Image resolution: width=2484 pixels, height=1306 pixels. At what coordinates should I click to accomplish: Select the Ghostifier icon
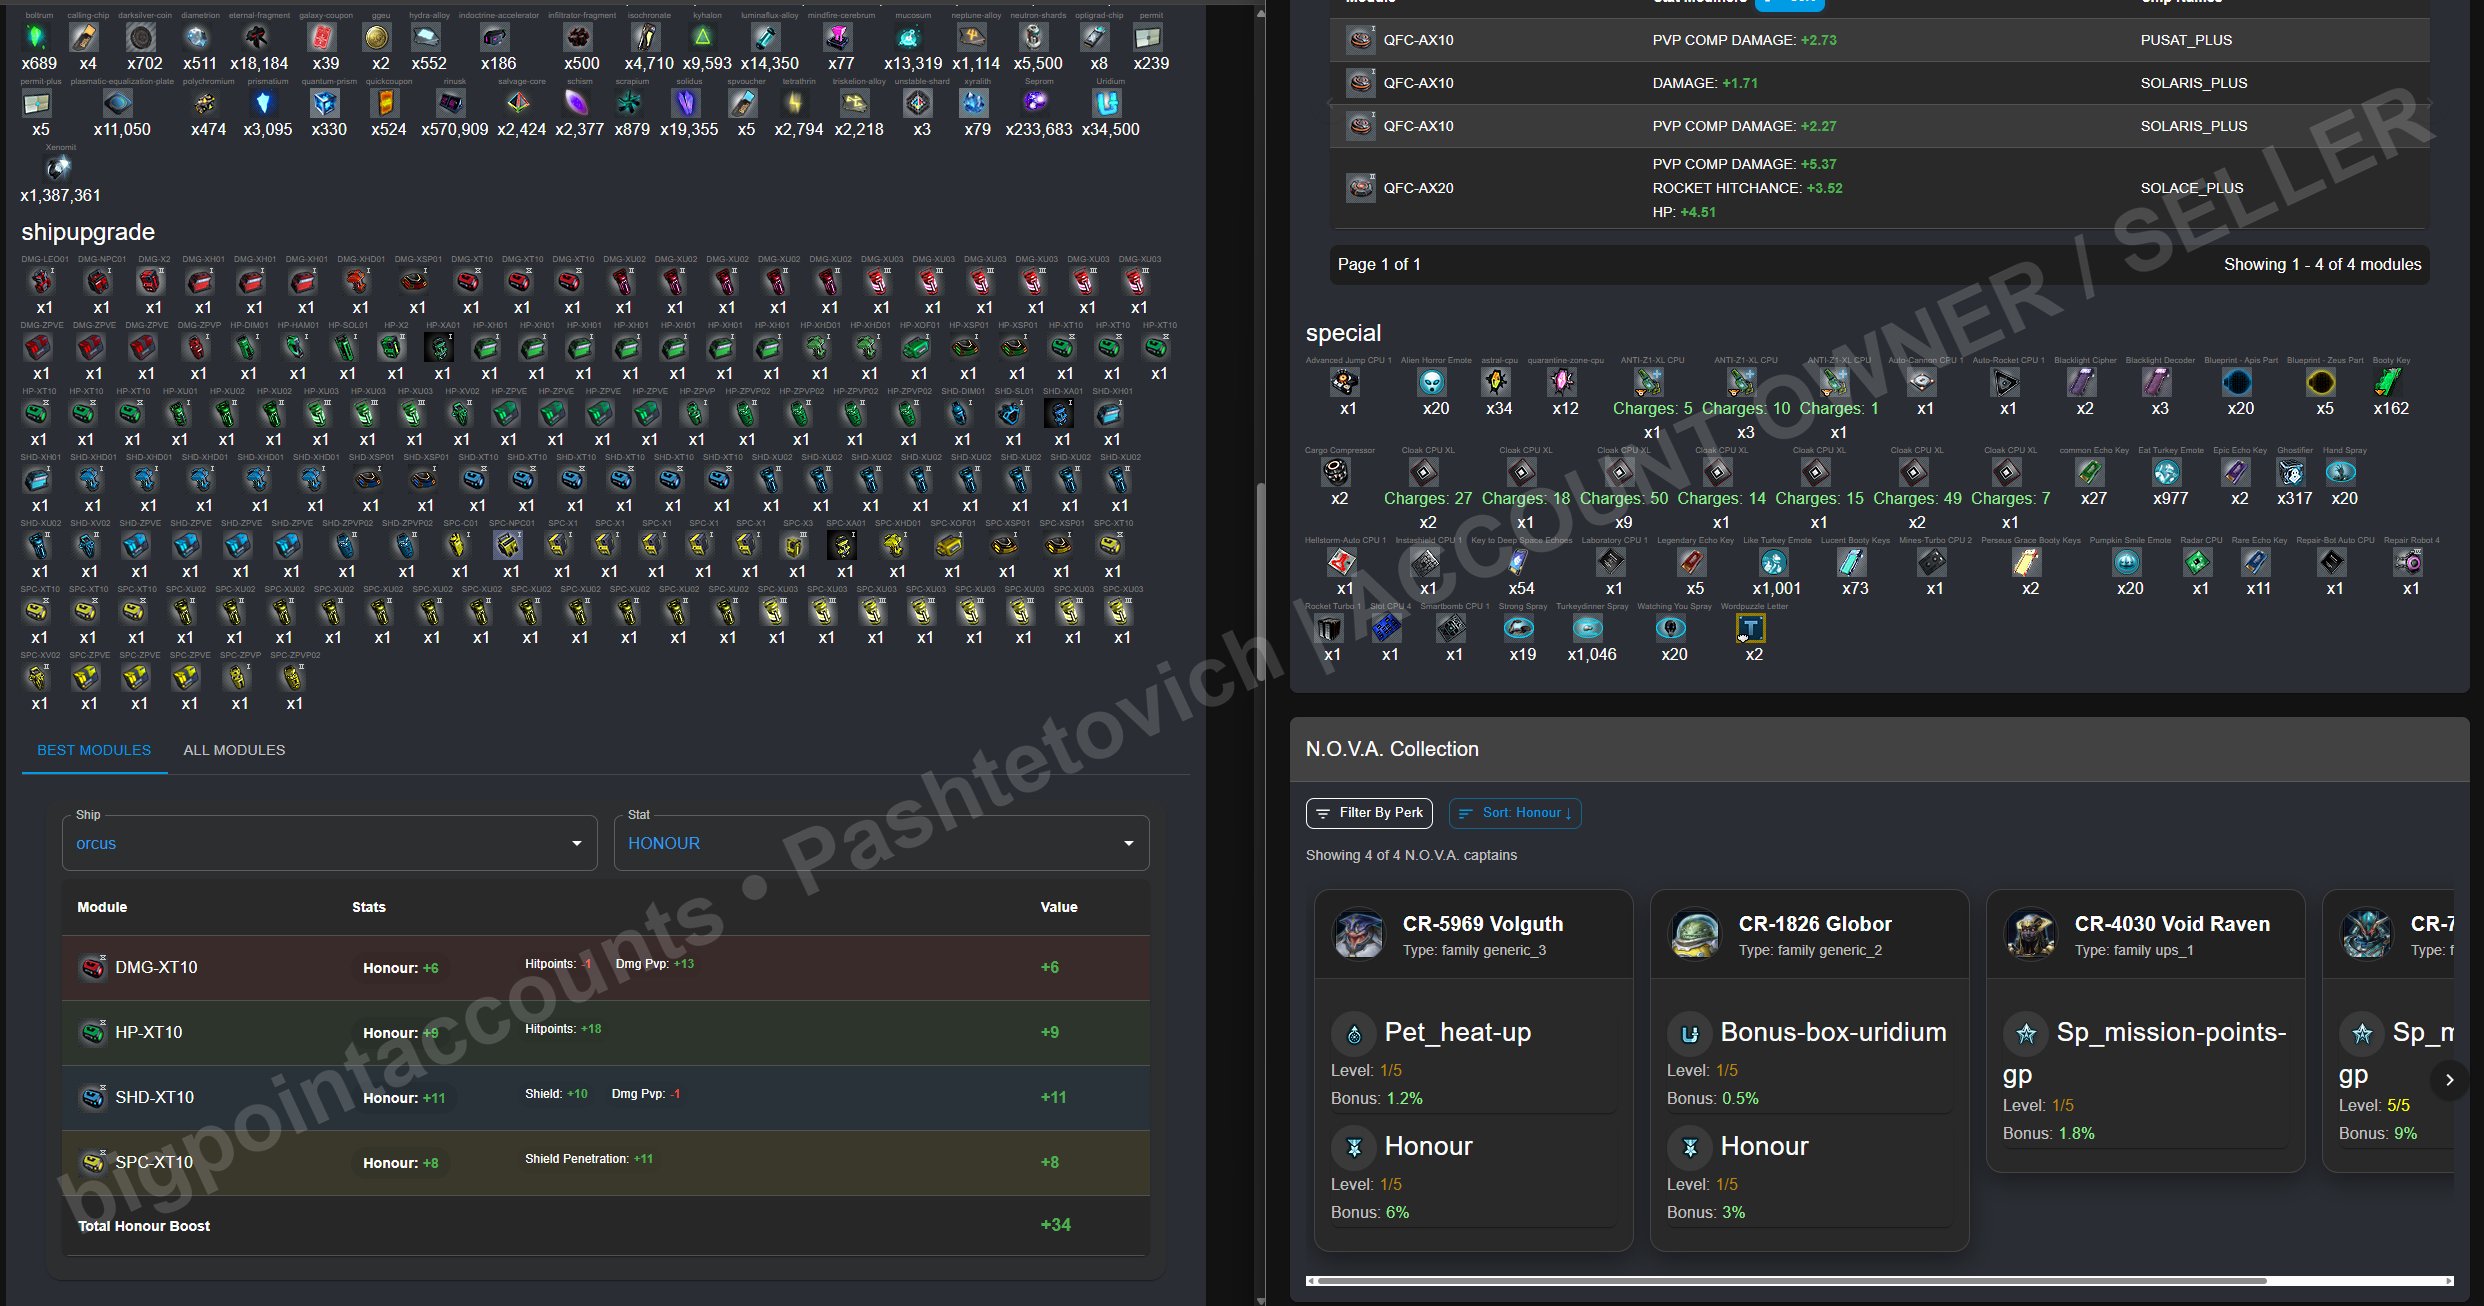[2291, 472]
